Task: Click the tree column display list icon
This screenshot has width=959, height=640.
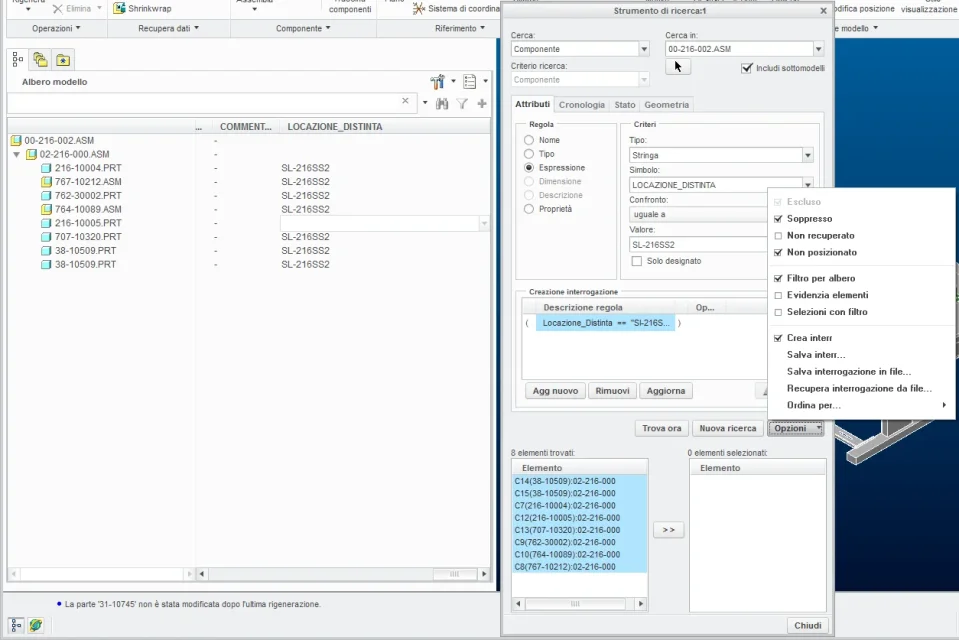Action: pos(470,81)
